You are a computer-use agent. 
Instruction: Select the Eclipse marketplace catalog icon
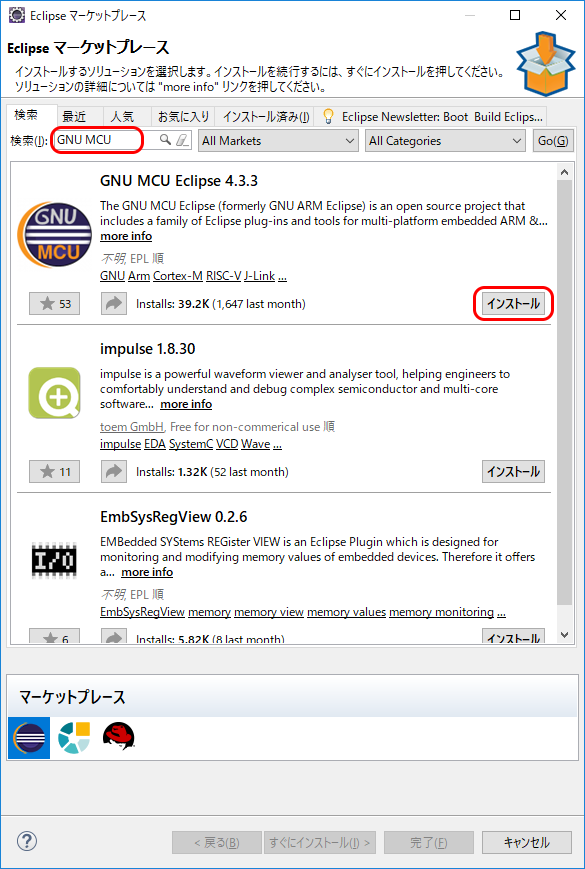tap(29, 738)
